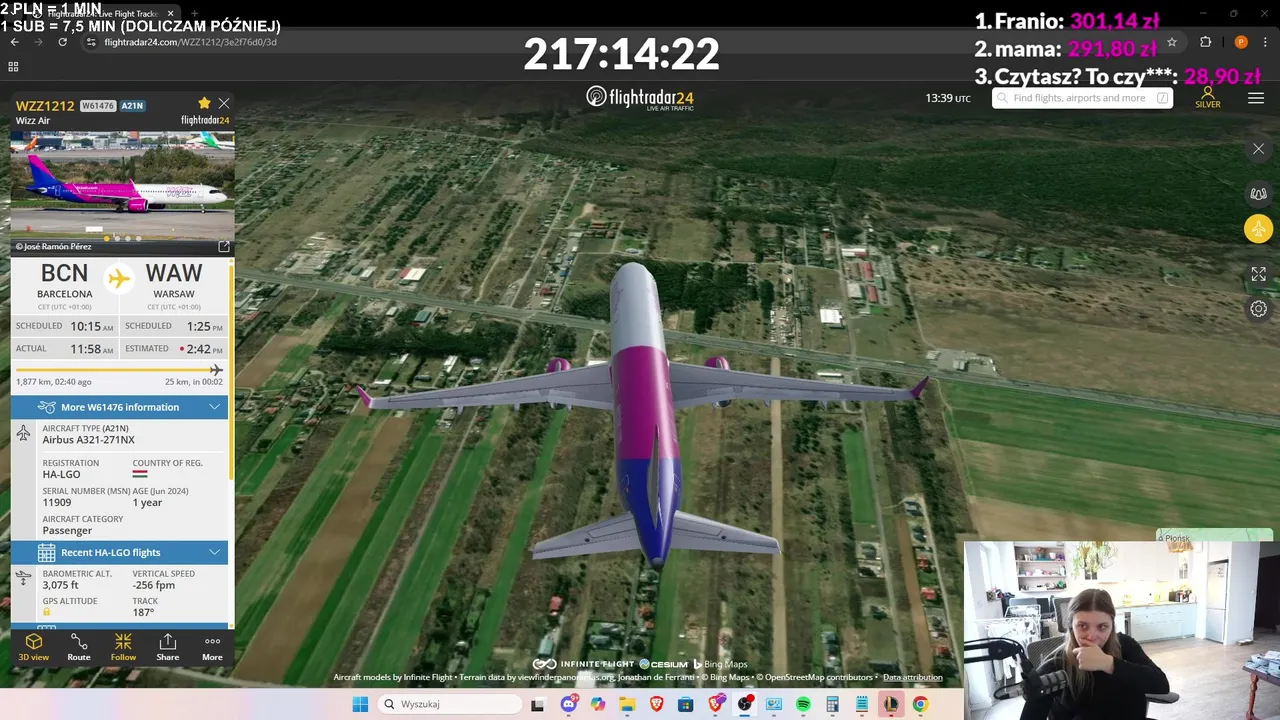Click the Airbus A321-271NX aircraft type
This screenshot has width=1280, height=720.
(88, 440)
